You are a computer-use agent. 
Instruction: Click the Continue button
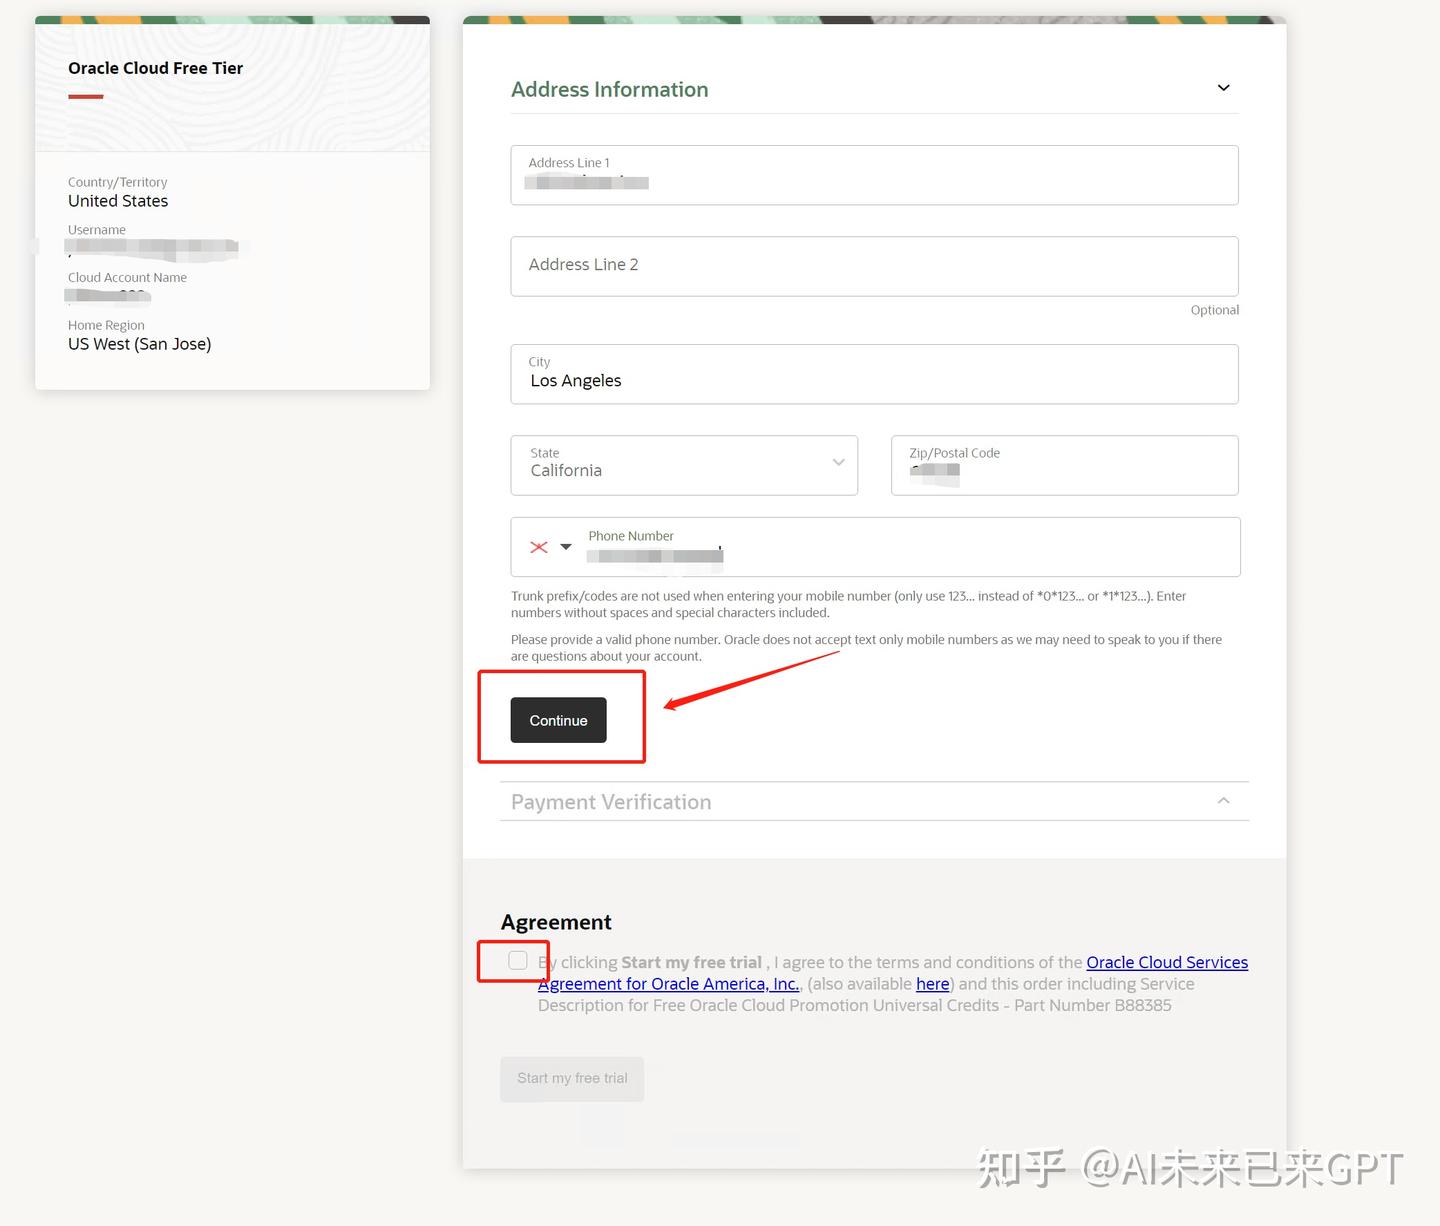click(558, 720)
